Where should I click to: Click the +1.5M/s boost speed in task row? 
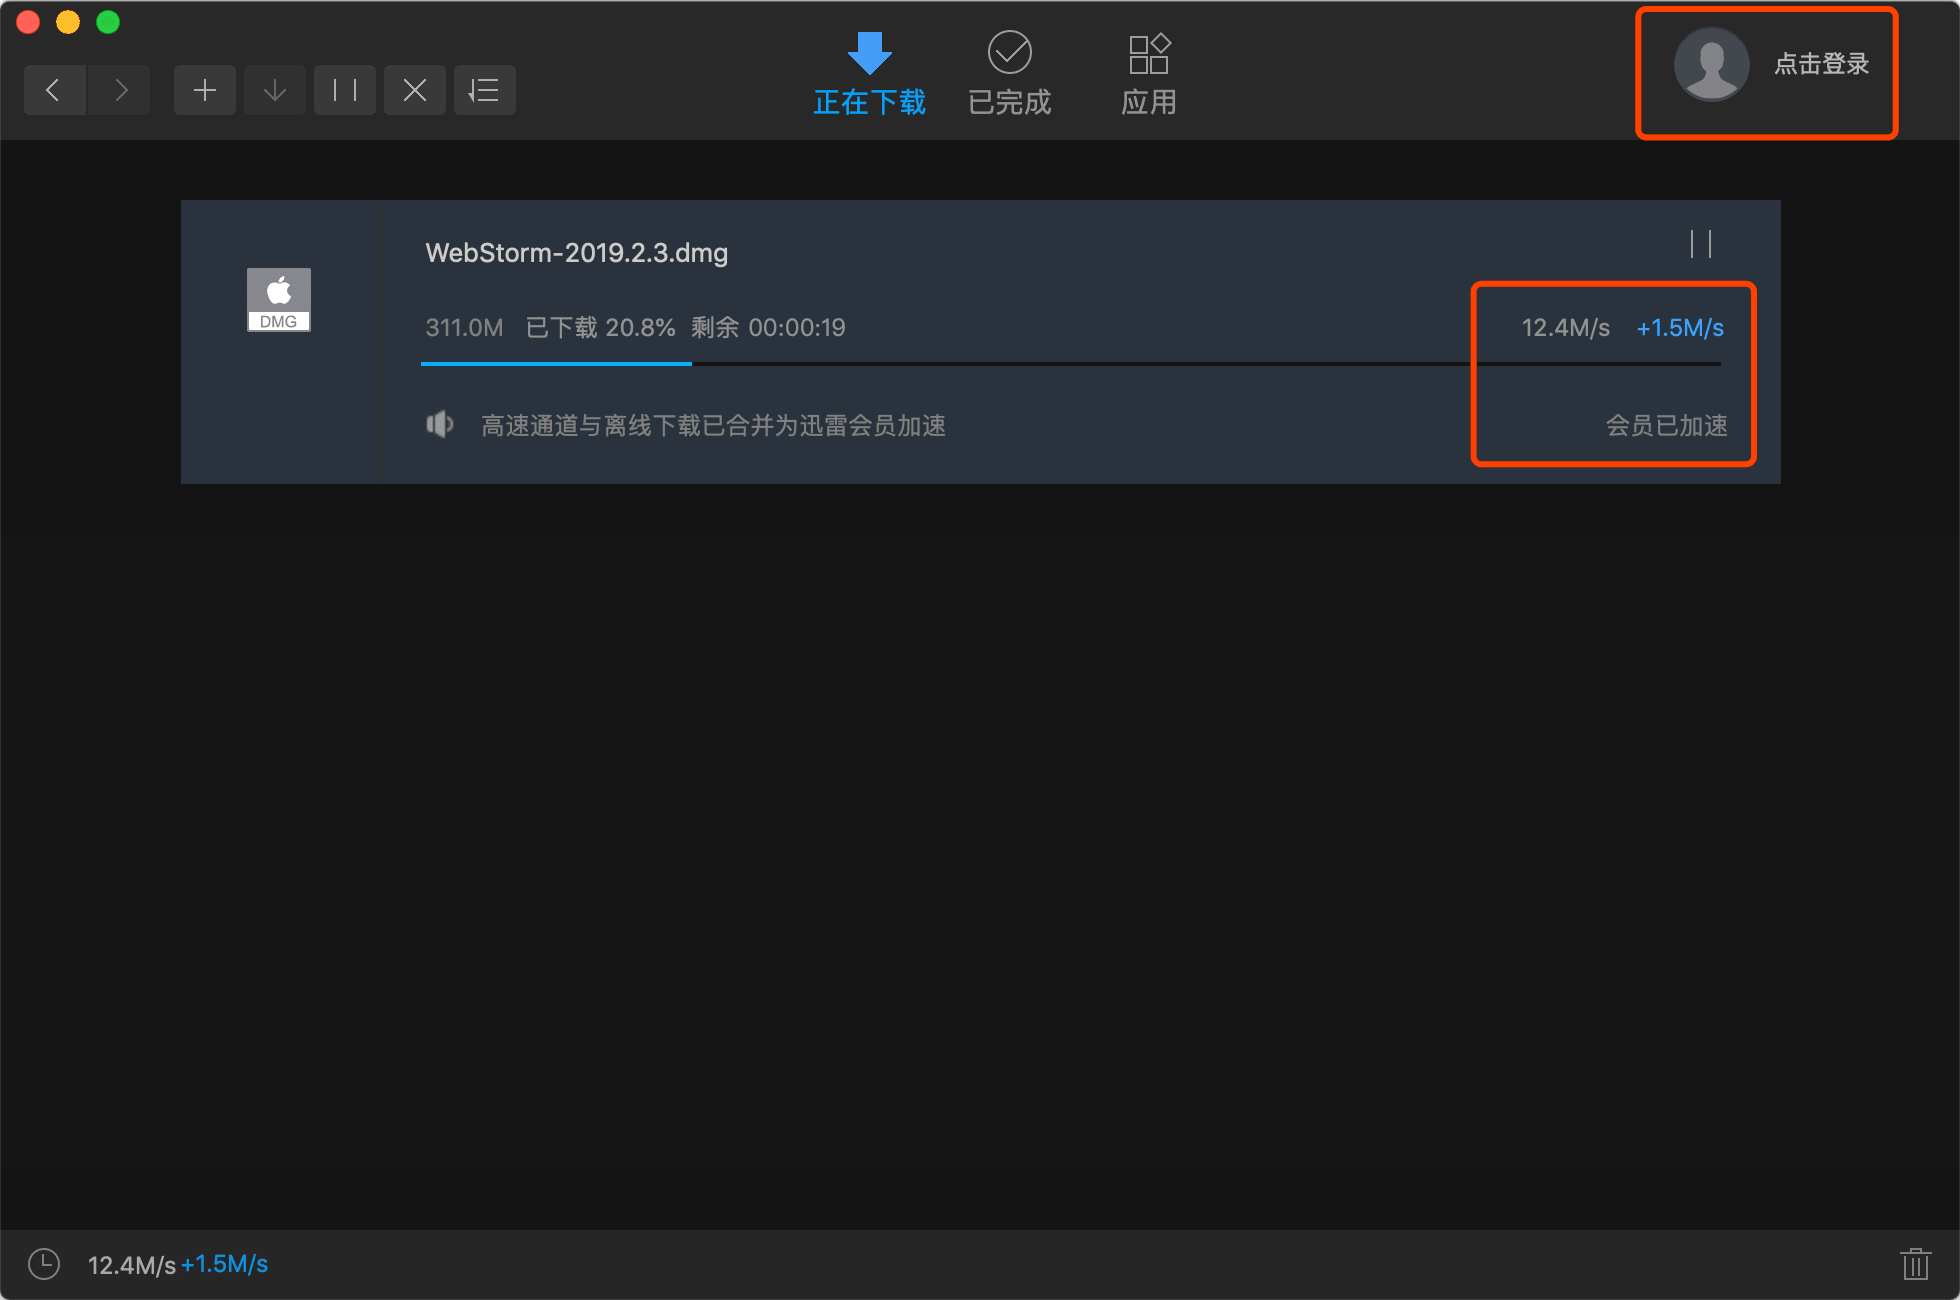[1680, 328]
